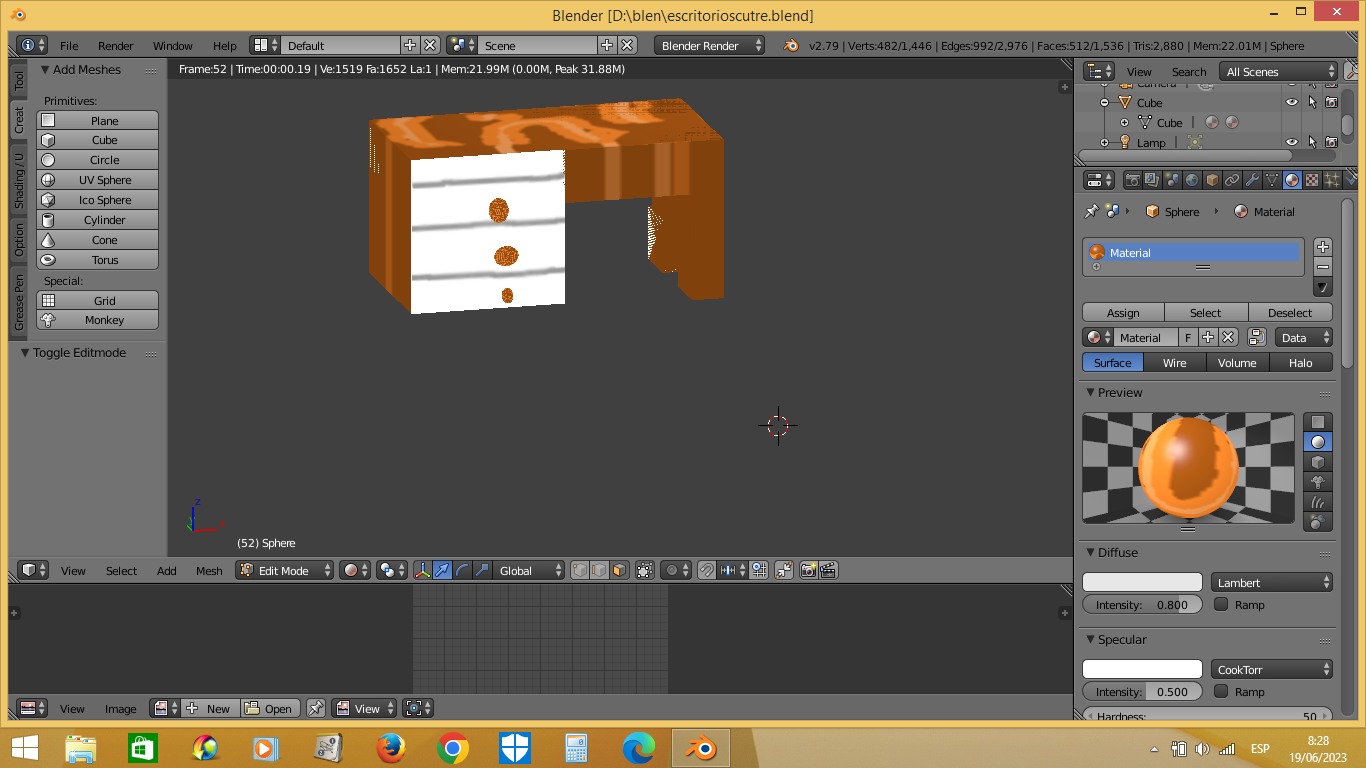Open the Mesh menu in 3D view header
Viewport: 1366px width, 768px height.
209,570
